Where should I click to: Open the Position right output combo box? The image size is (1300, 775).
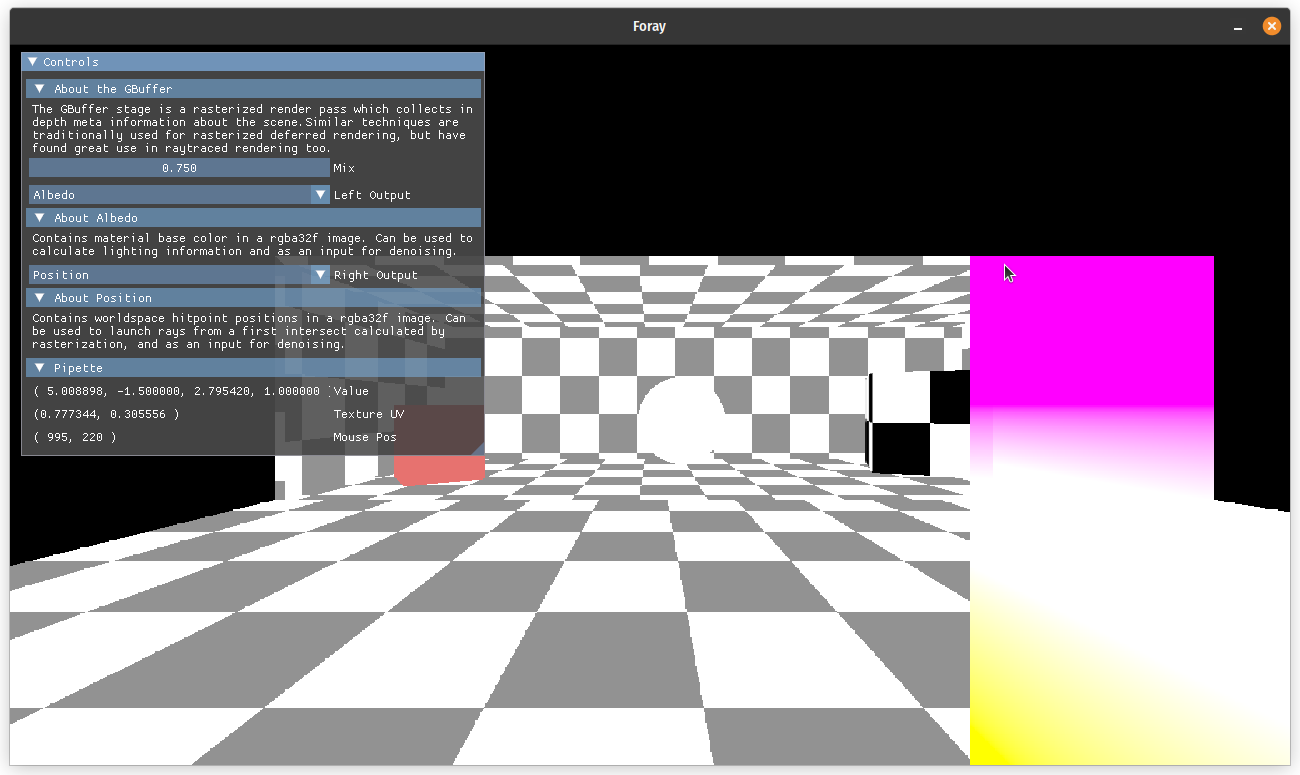(x=179, y=275)
